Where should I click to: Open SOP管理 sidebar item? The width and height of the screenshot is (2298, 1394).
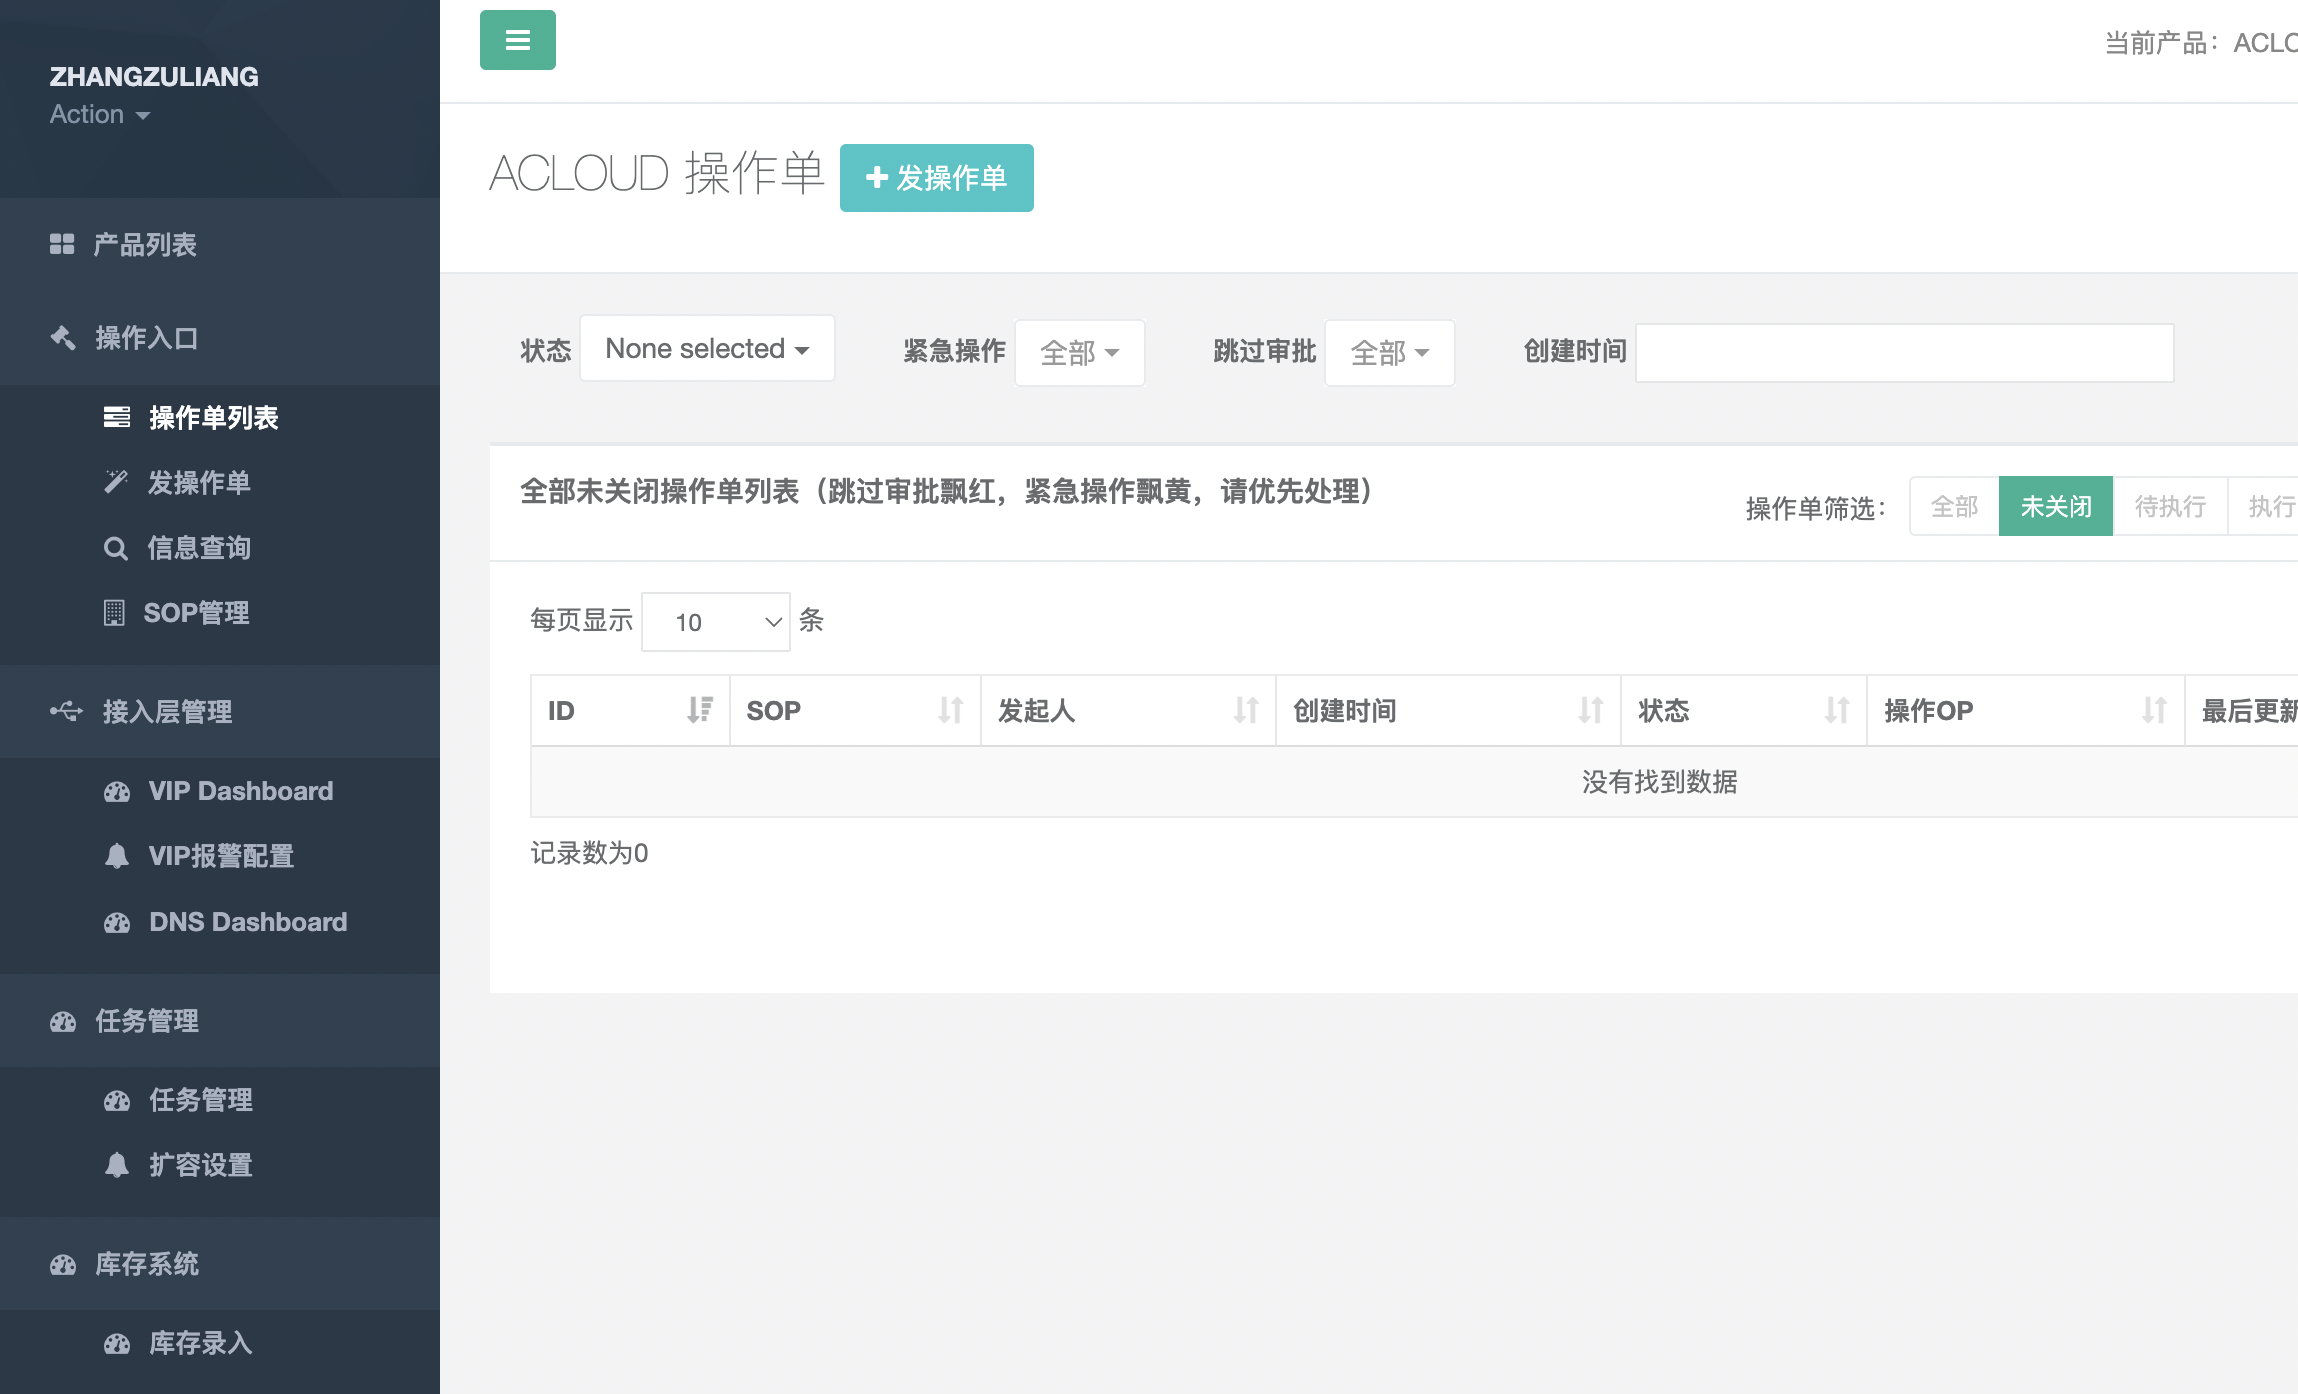(x=220, y=613)
